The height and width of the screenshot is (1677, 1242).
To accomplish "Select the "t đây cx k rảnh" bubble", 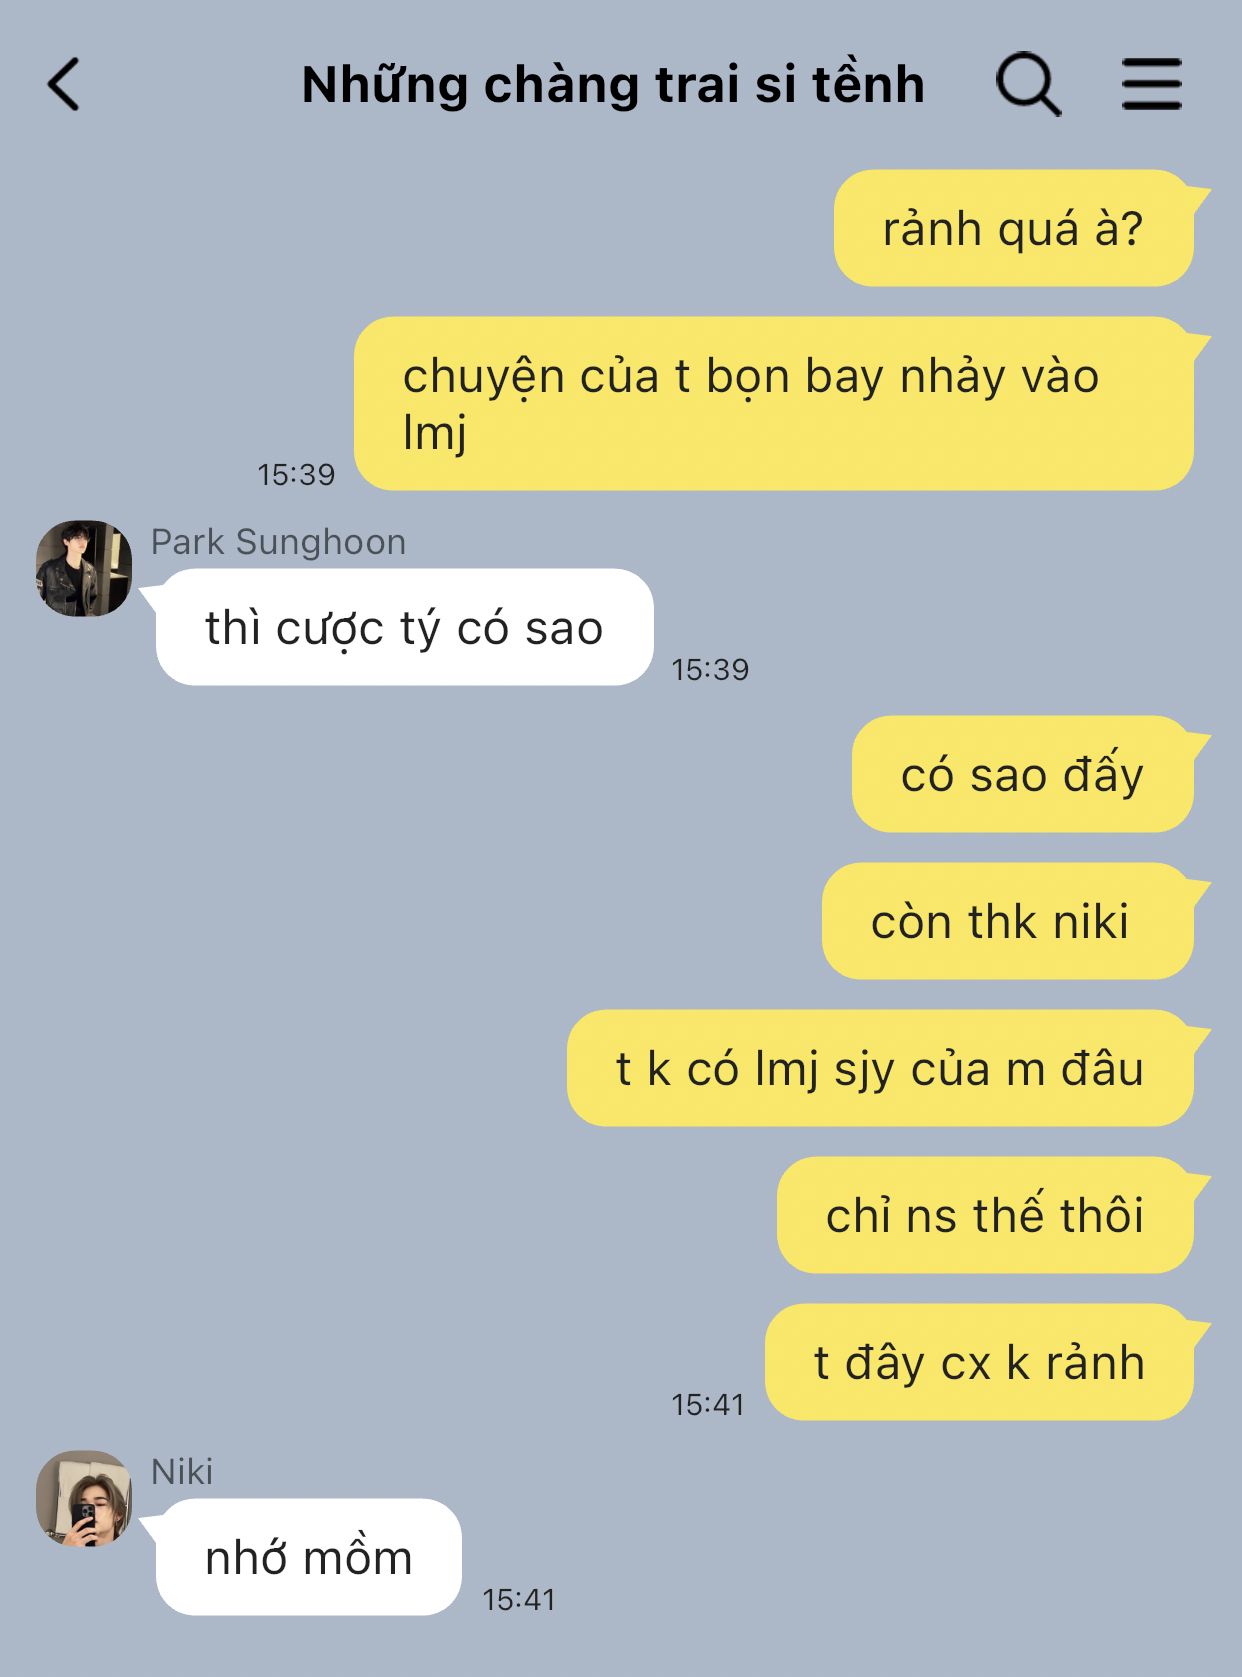I will pos(979,1362).
